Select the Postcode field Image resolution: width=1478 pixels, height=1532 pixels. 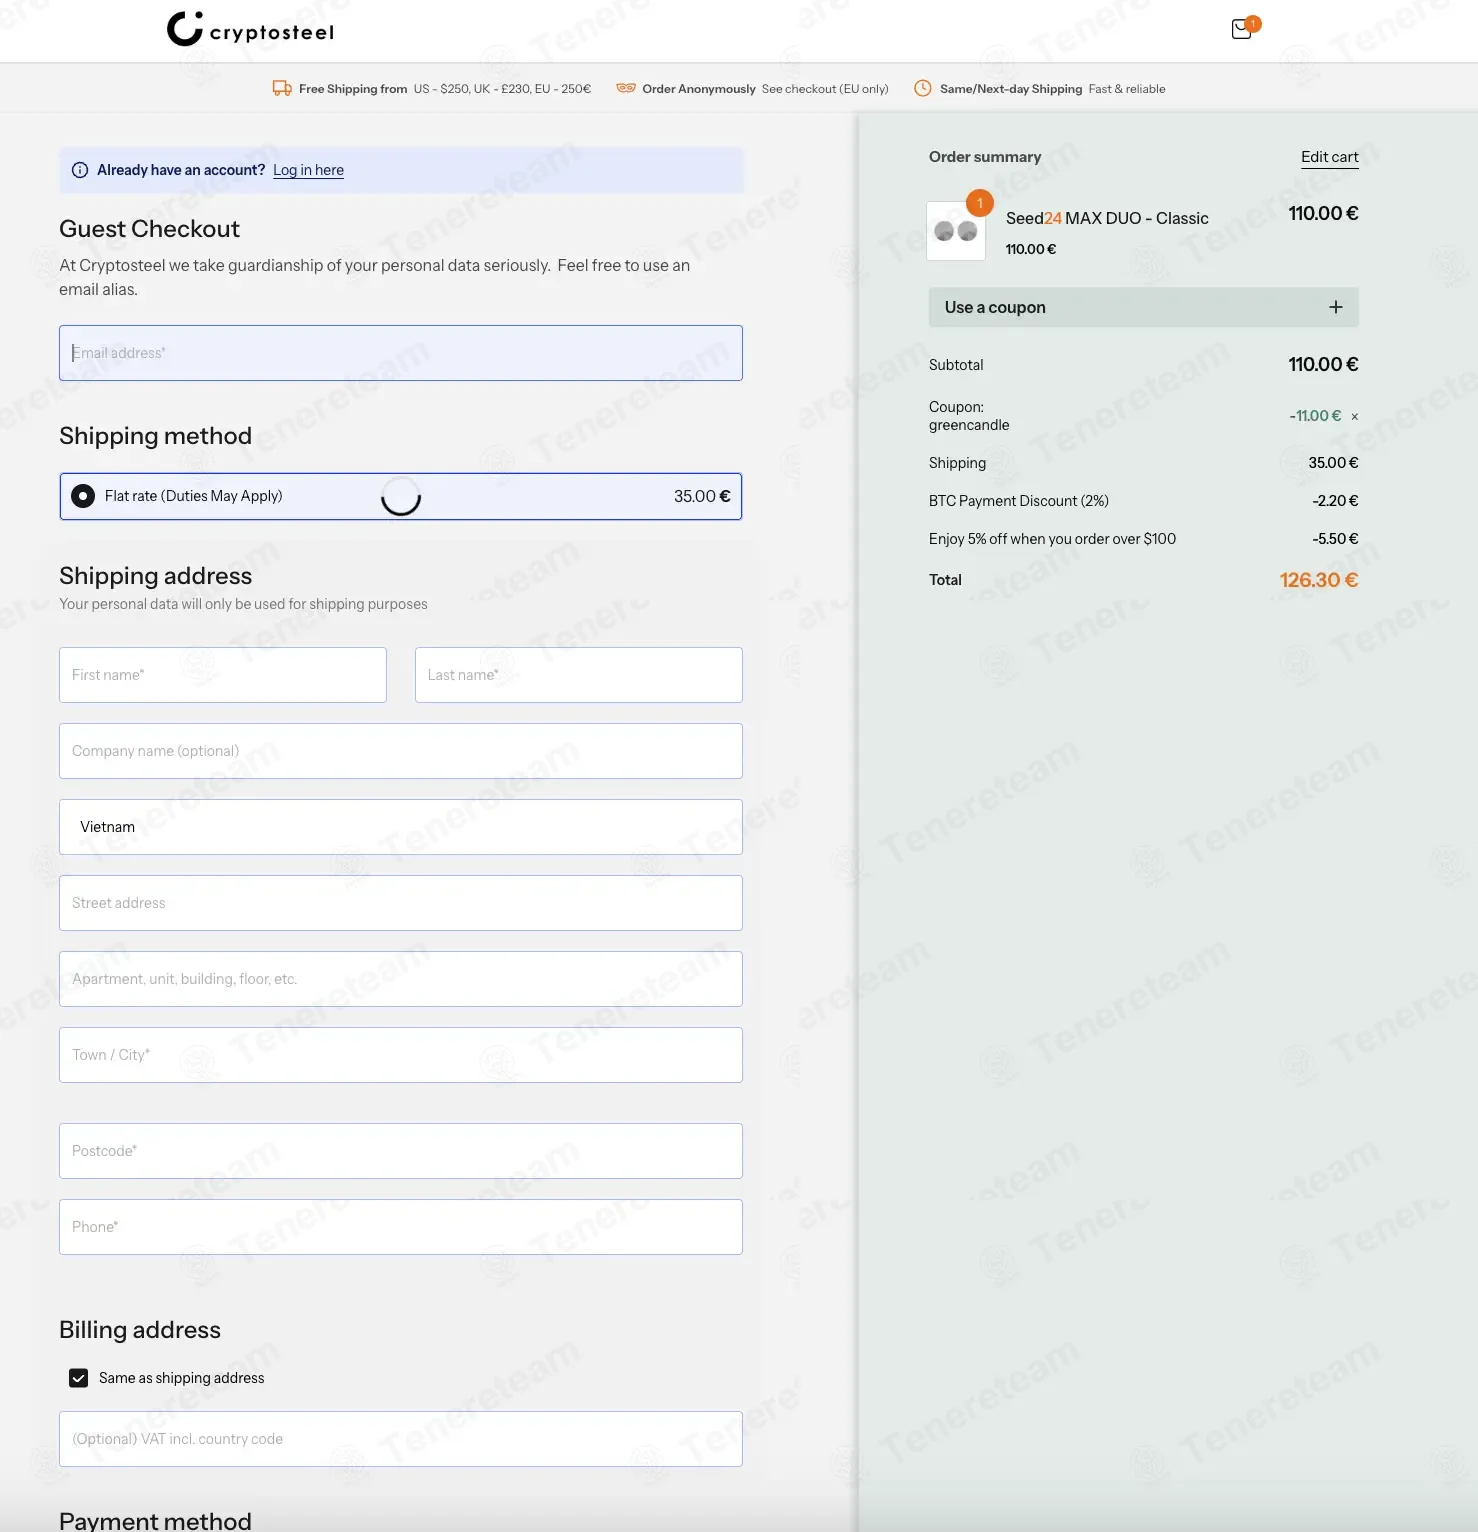click(x=401, y=1151)
